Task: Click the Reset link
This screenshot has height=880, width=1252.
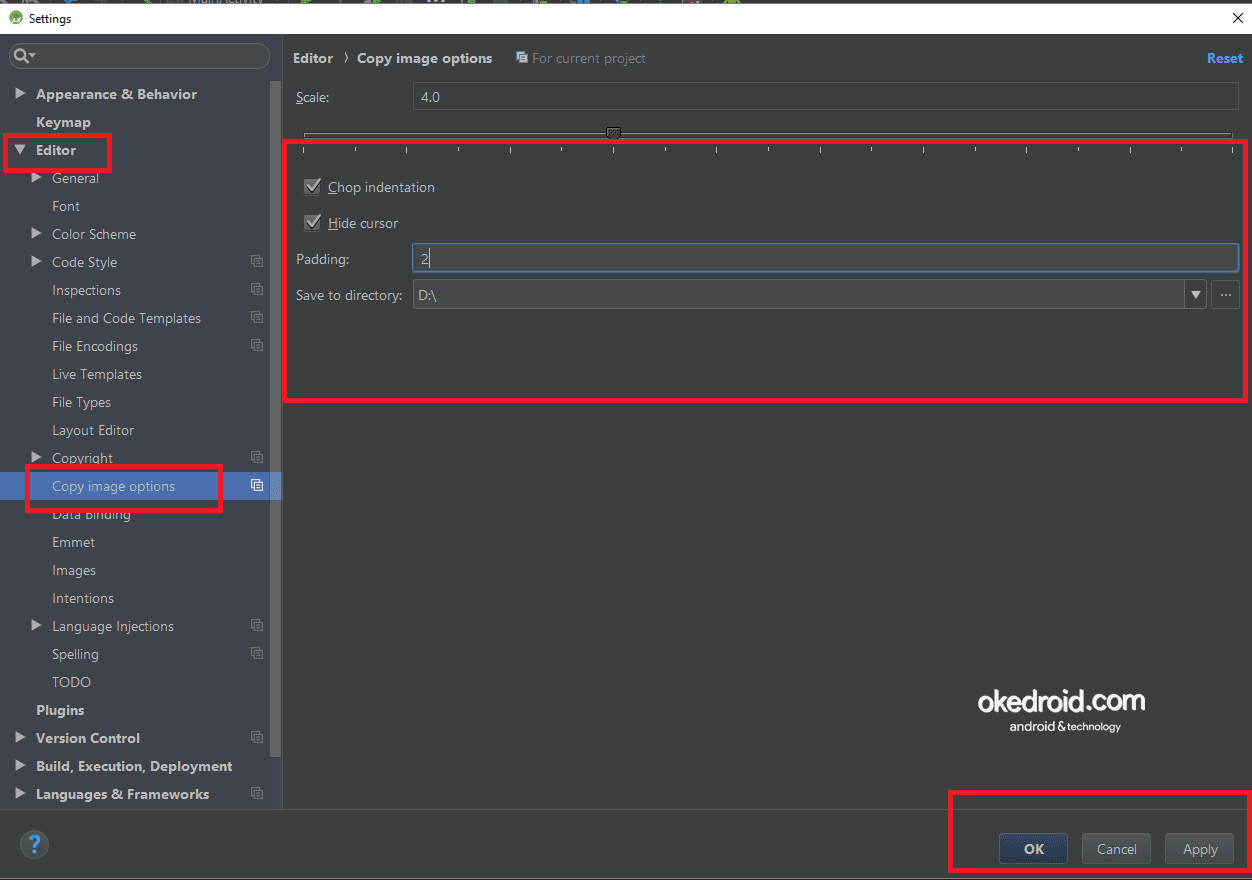Action: (x=1224, y=58)
